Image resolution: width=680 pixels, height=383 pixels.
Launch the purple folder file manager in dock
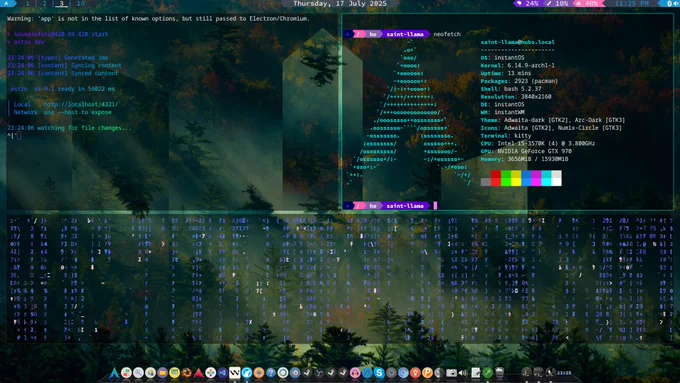click(x=162, y=373)
